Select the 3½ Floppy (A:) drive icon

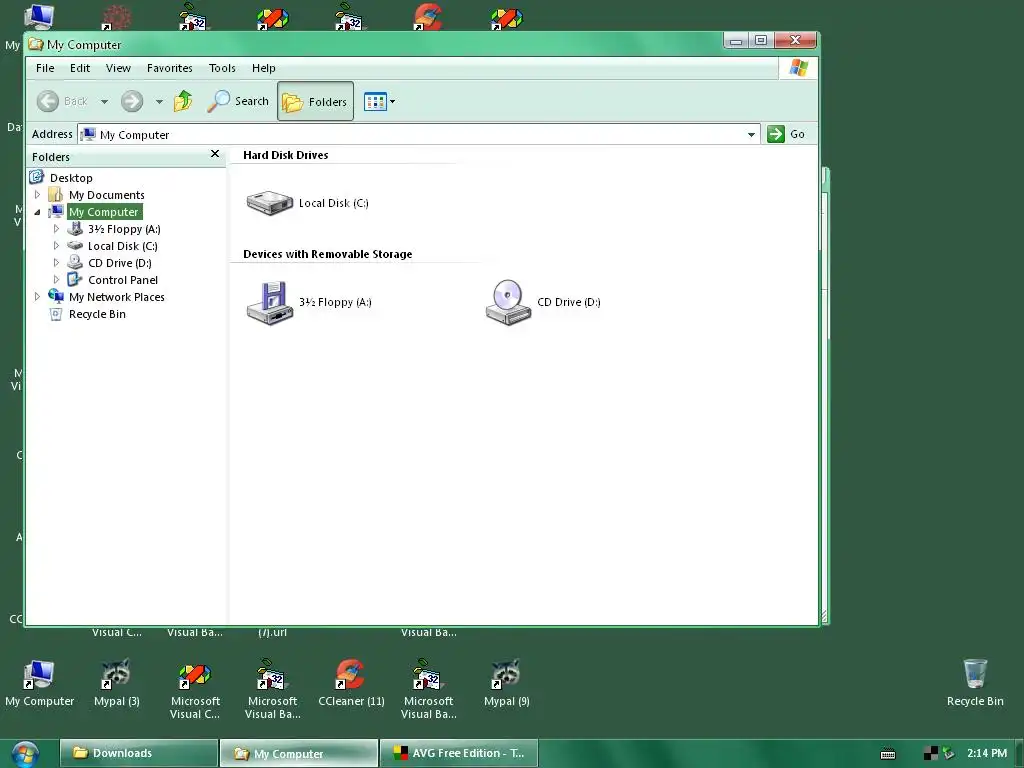click(x=269, y=302)
